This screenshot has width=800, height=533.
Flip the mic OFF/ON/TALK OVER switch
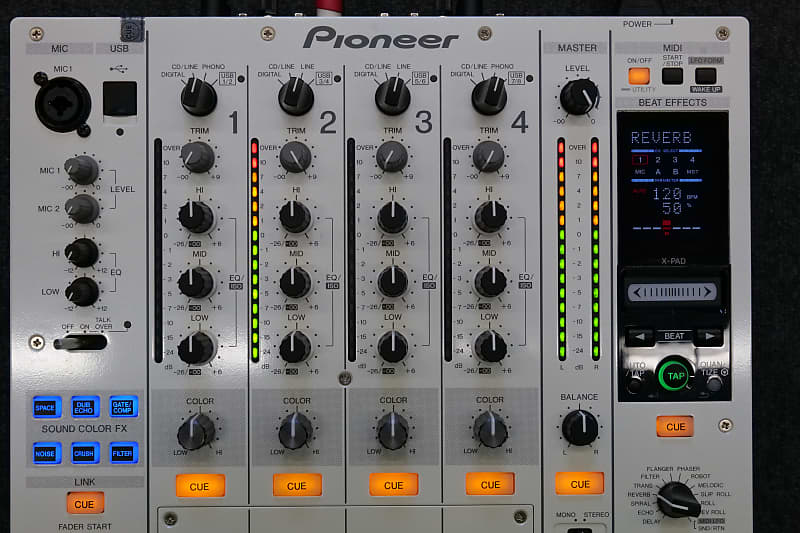point(80,342)
